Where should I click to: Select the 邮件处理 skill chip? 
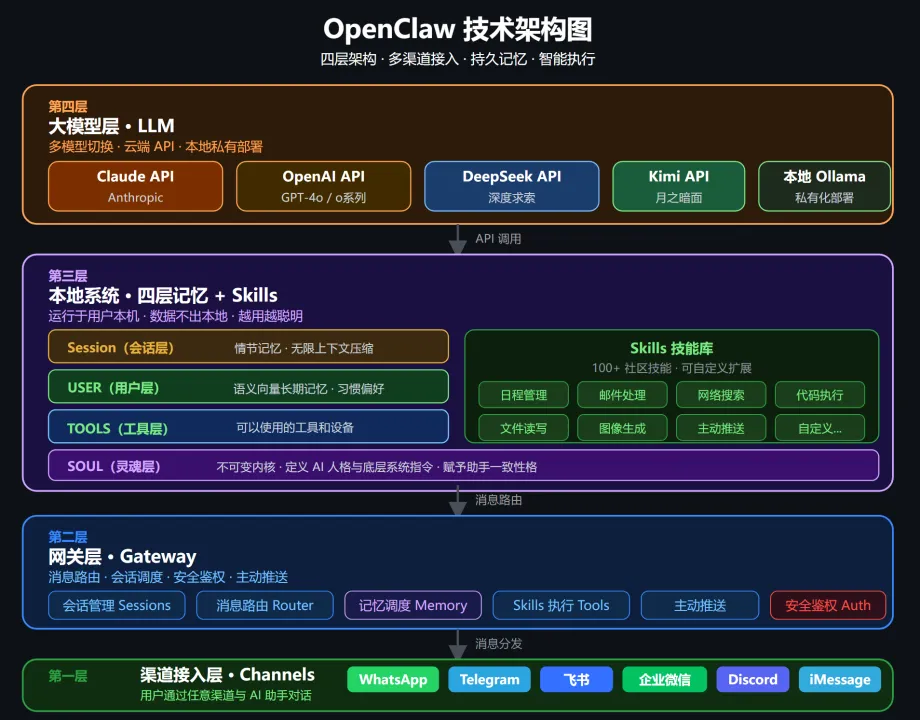[622, 395]
